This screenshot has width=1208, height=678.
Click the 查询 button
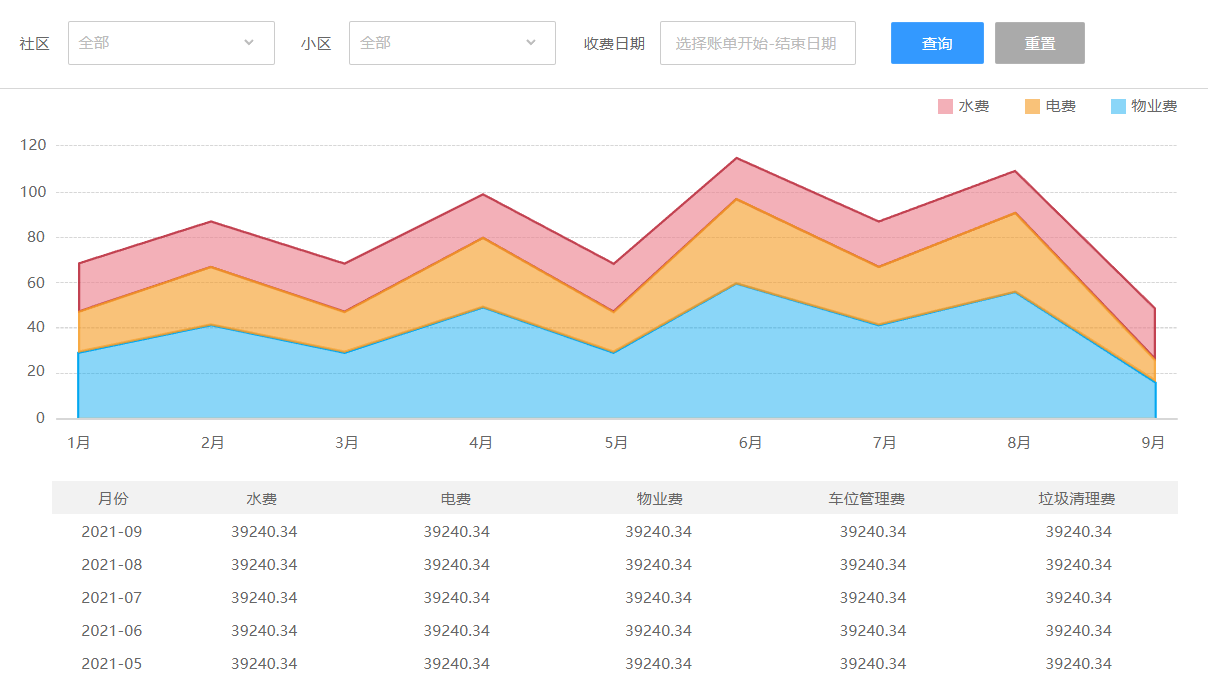[937, 43]
